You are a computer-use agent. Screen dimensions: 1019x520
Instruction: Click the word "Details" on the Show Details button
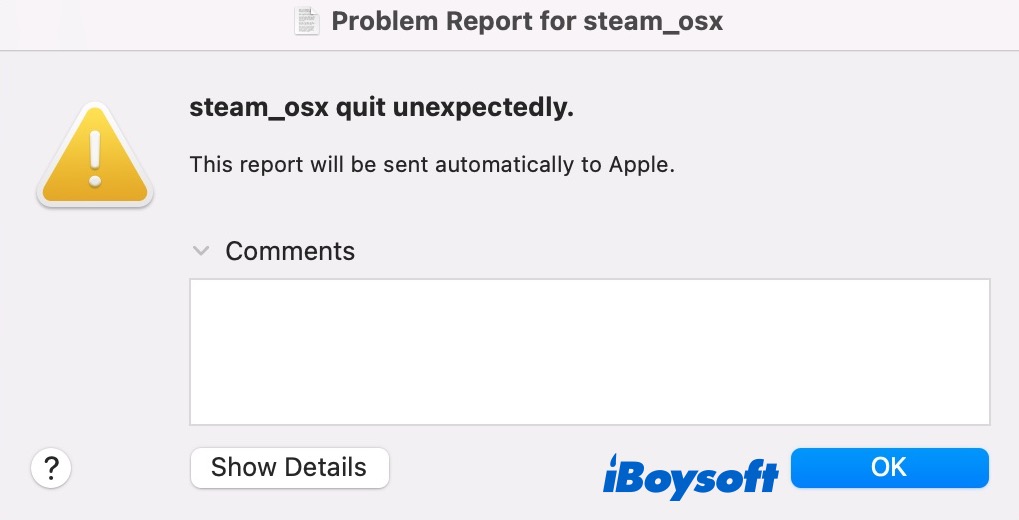point(326,467)
